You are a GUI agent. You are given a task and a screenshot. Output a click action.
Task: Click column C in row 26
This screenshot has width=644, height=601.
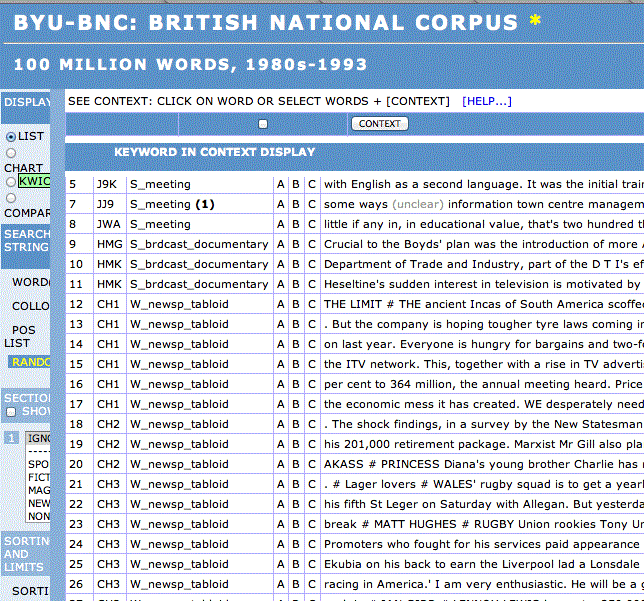coord(312,585)
